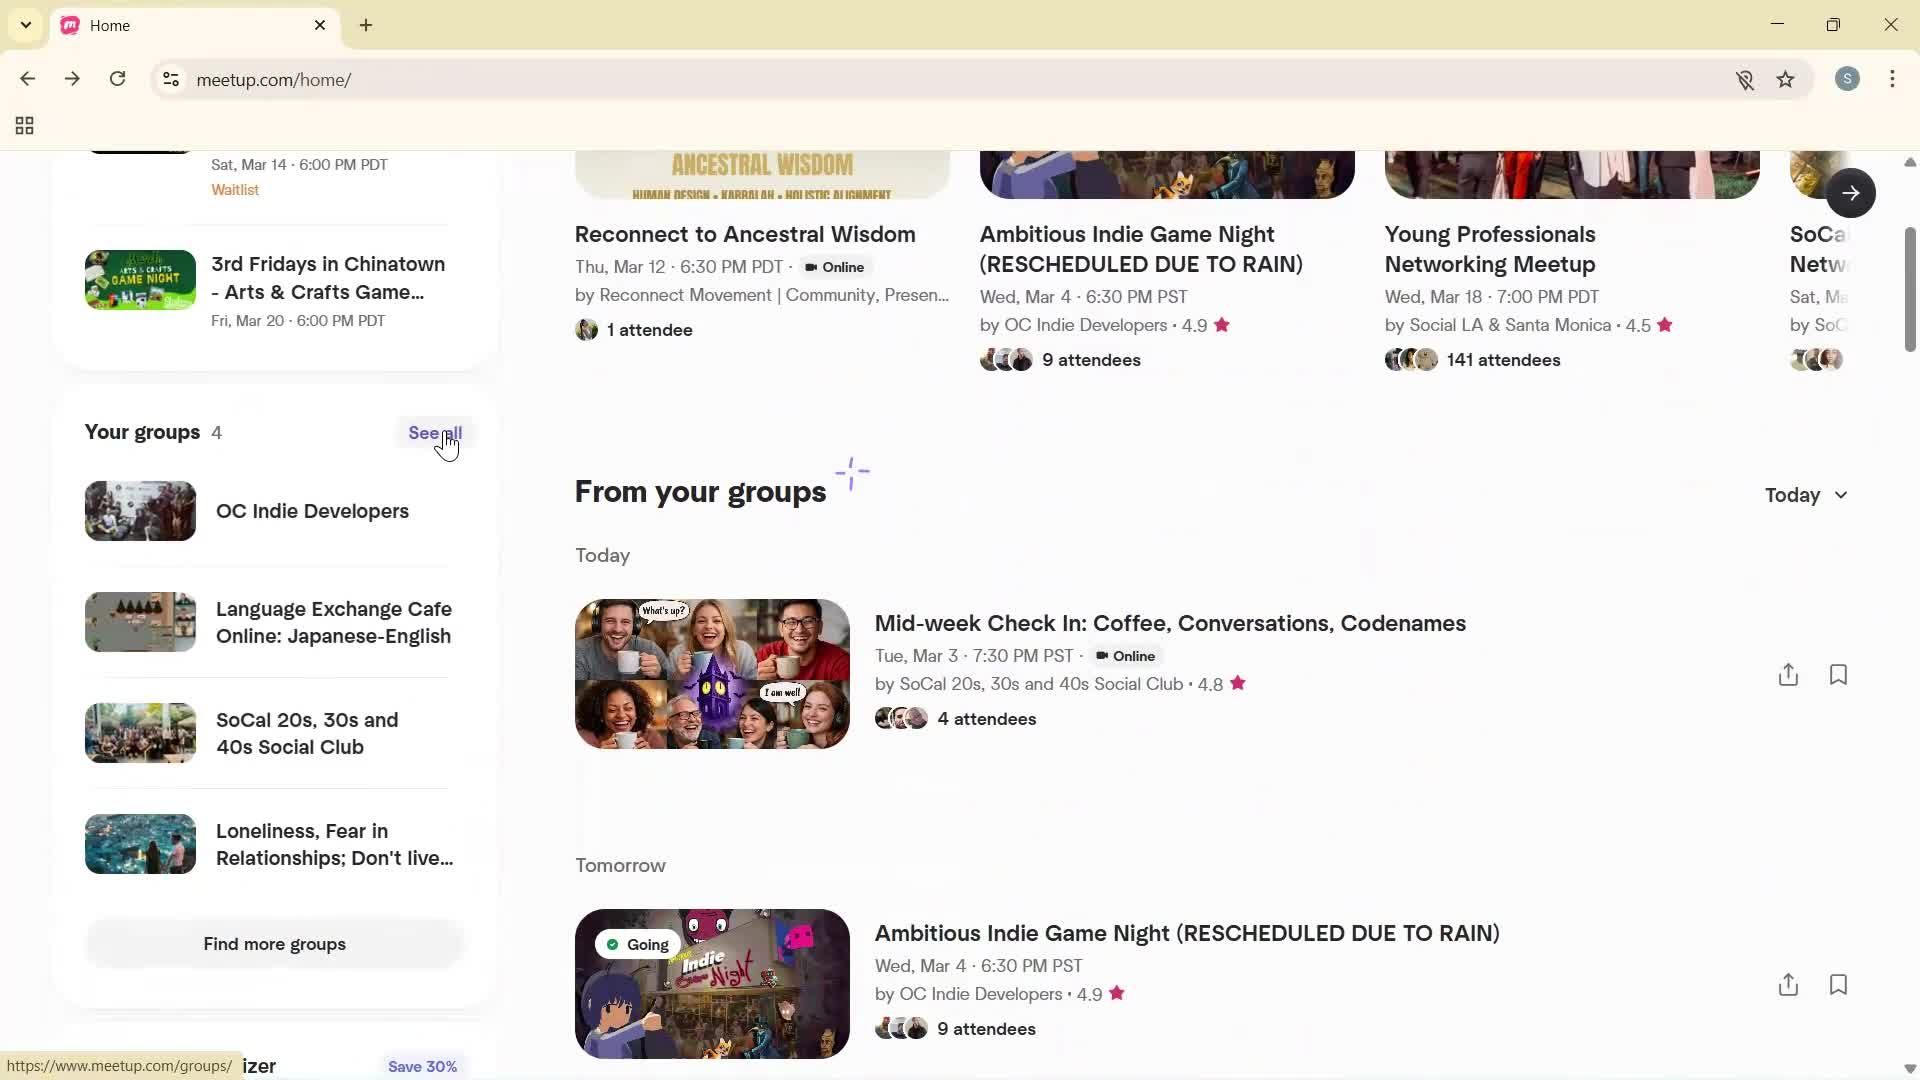
Task: Reload the current page
Action: (117, 79)
